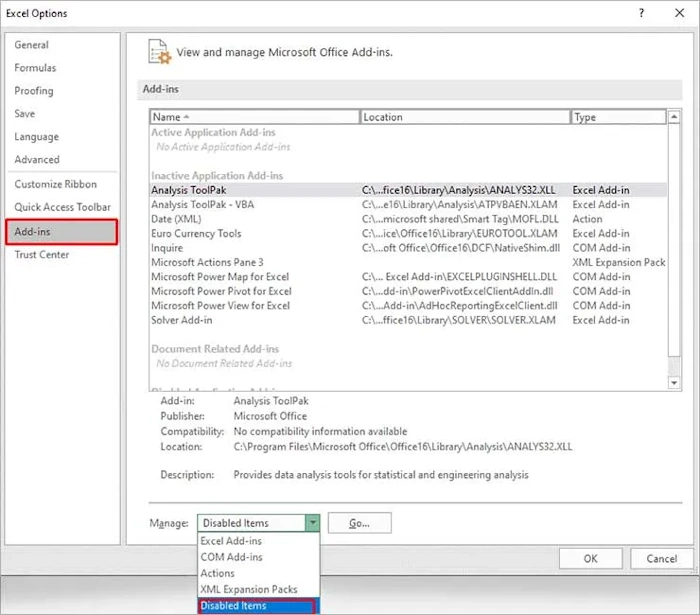Select Microsoft Power Pivot for Excel
This screenshot has height=615, width=700.
[x=408, y=291]
